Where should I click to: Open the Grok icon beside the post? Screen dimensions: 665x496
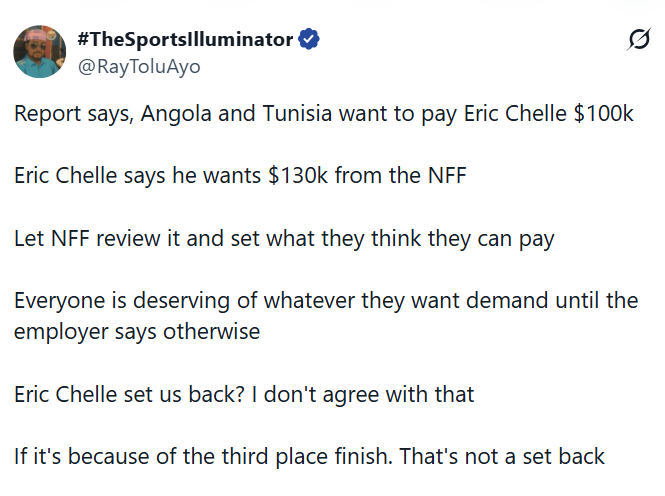(636, 40)
